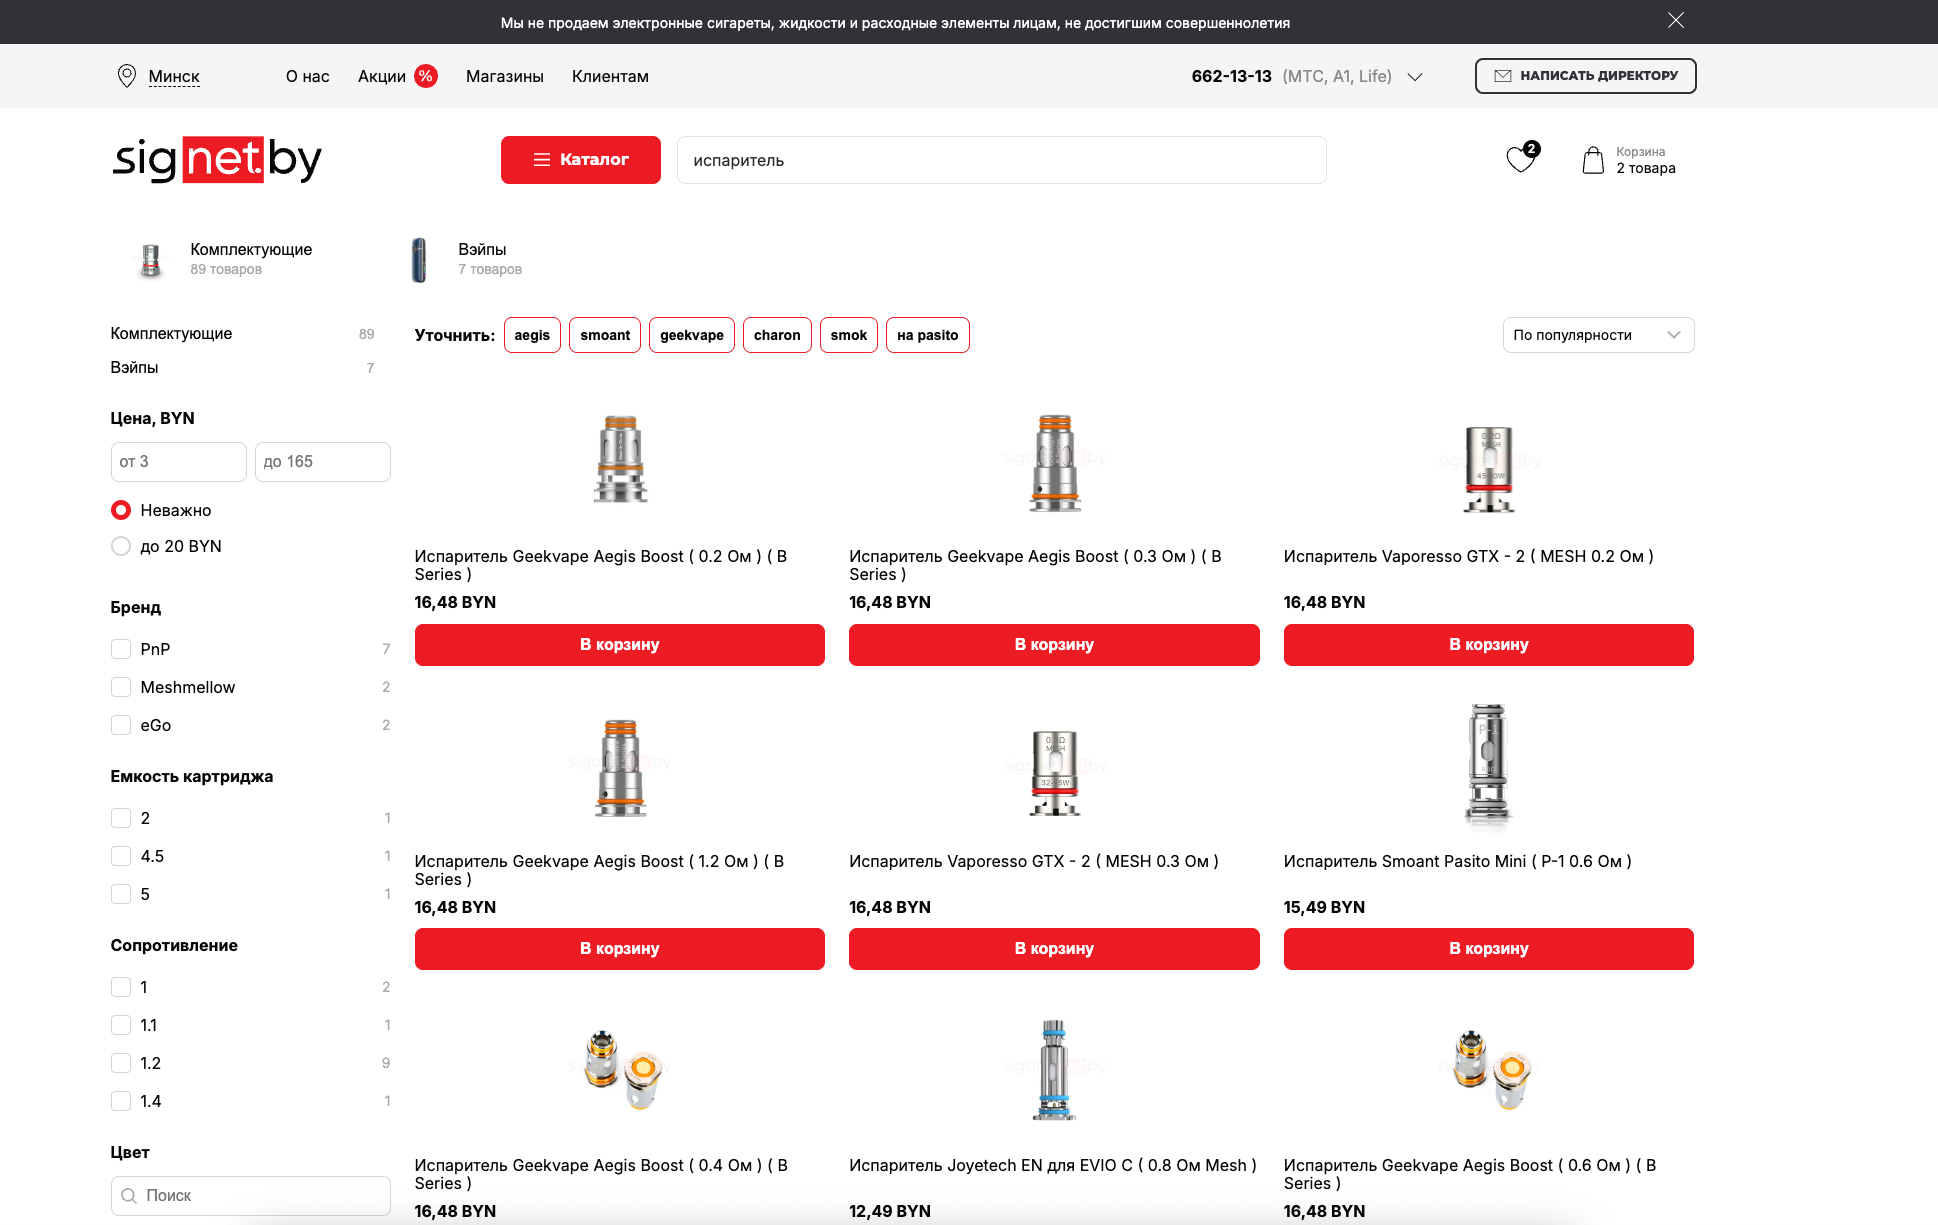The height and width of the screenshot is (1225, 1938).
Task: Apply the geekvape refine tag
Action: 692,335
